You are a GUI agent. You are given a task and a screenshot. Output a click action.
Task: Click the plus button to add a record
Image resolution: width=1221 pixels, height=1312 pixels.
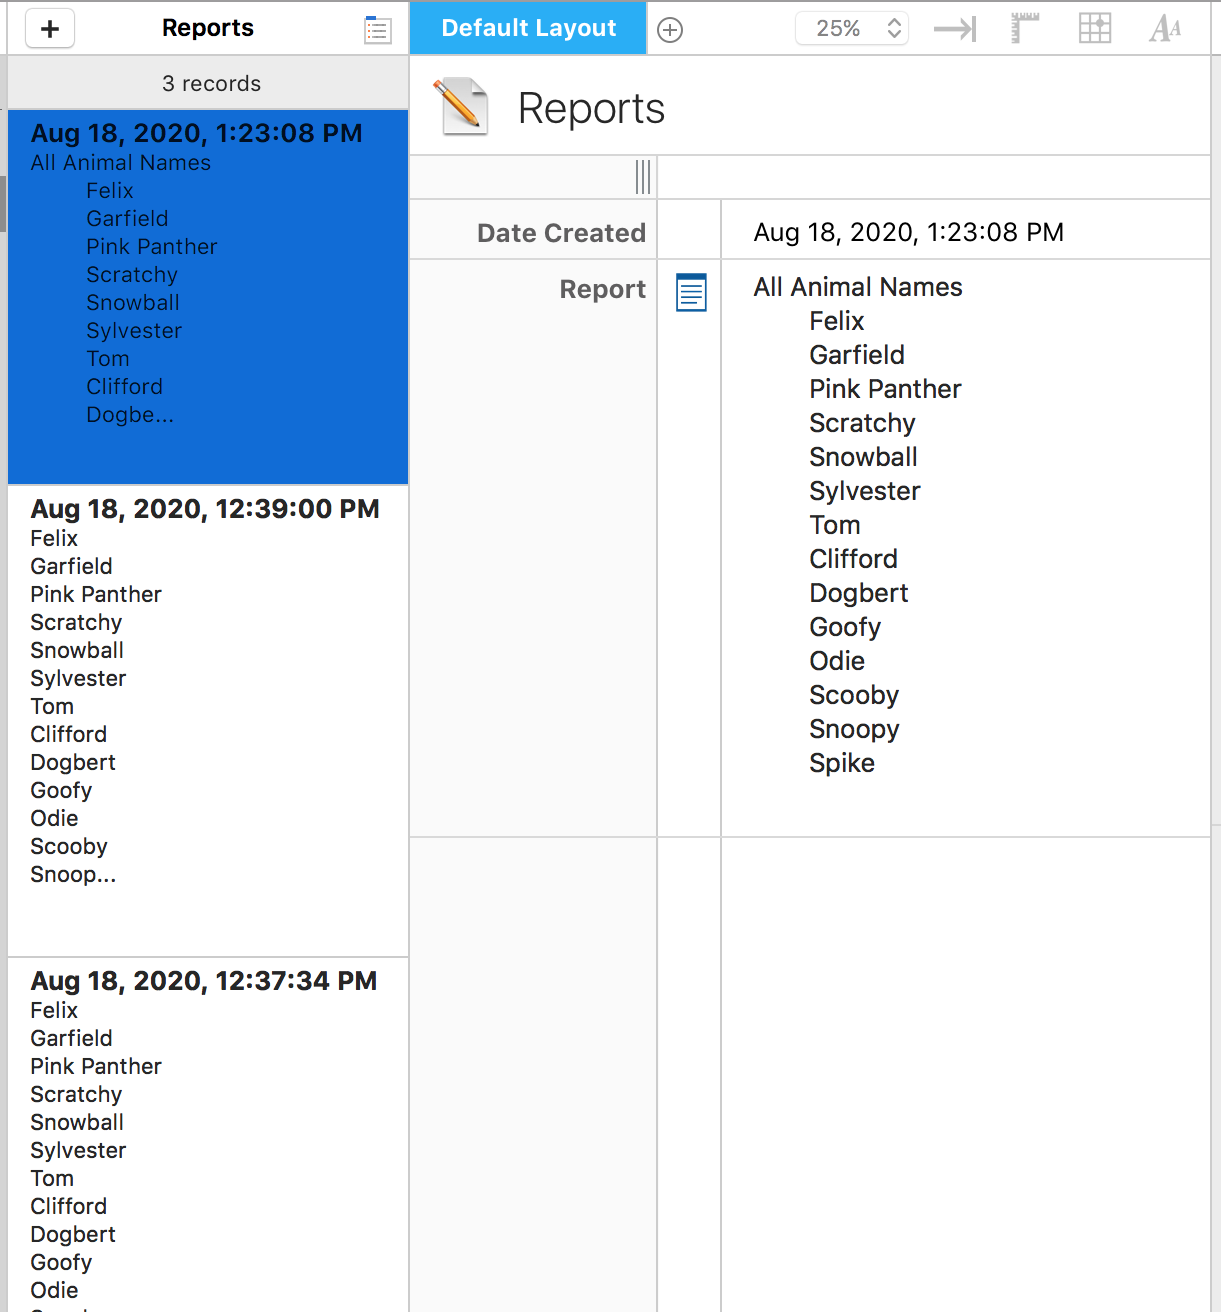pyautogui.click(x=50, y=29)
